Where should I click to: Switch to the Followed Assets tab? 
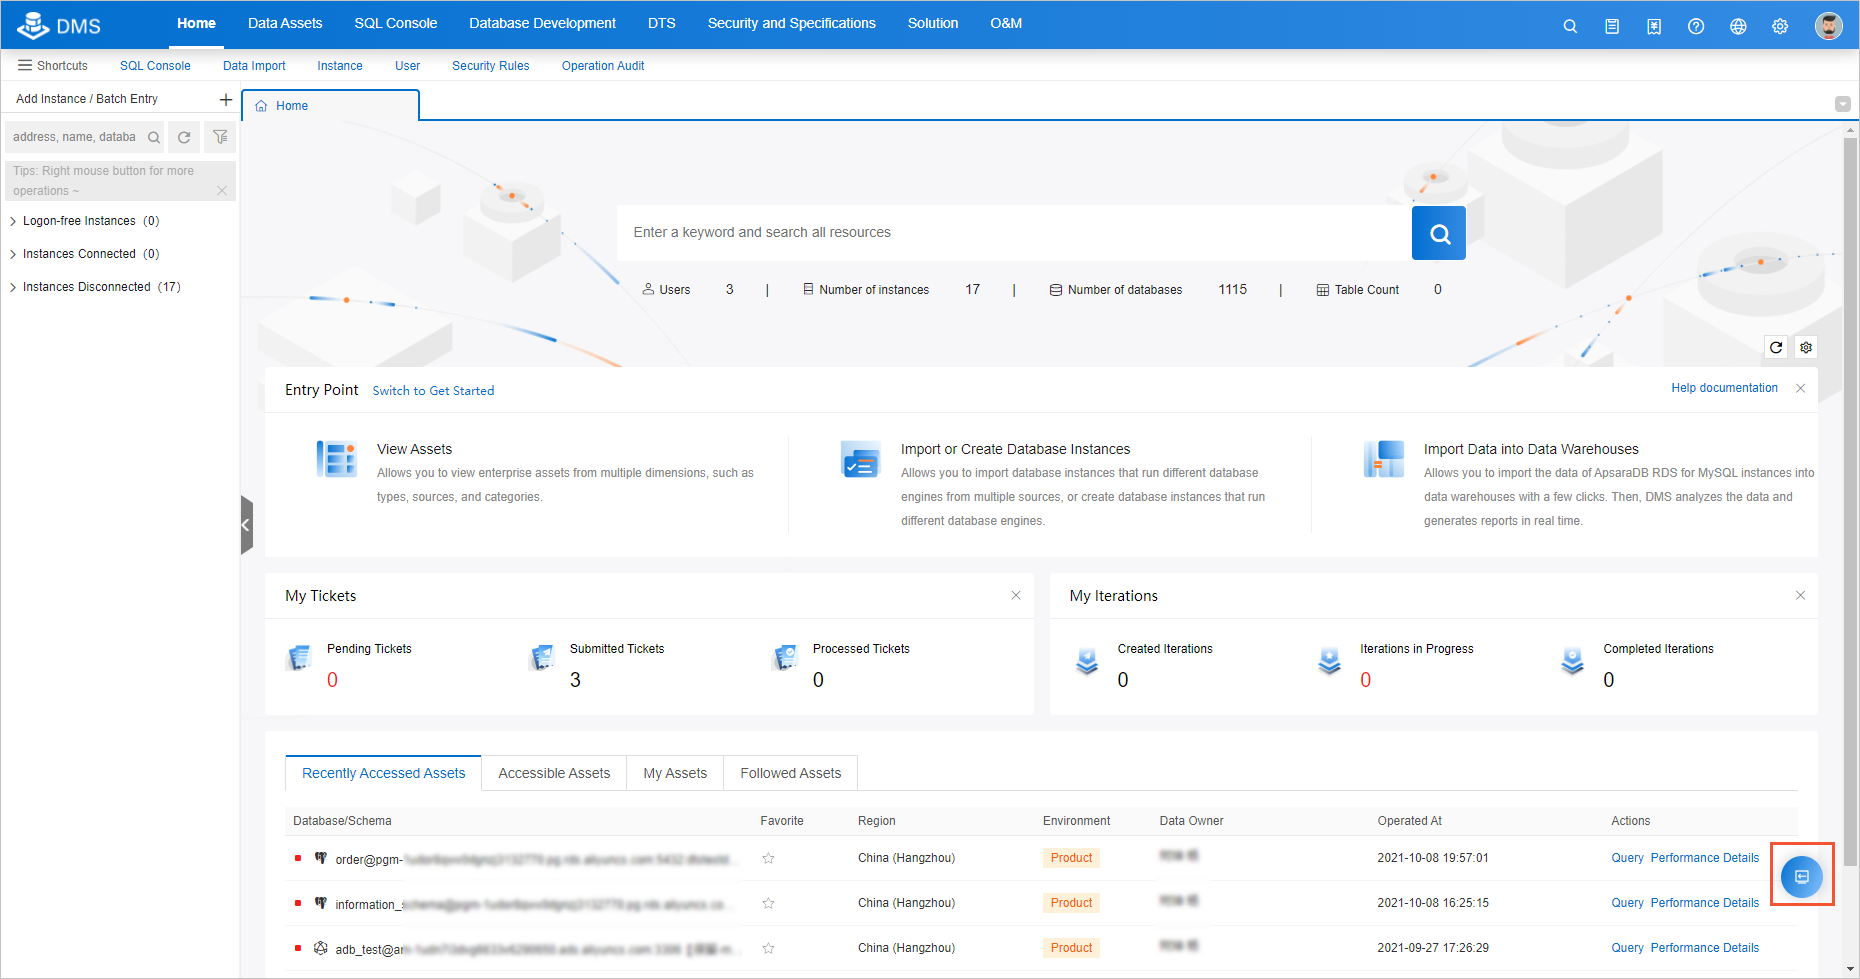791,773
